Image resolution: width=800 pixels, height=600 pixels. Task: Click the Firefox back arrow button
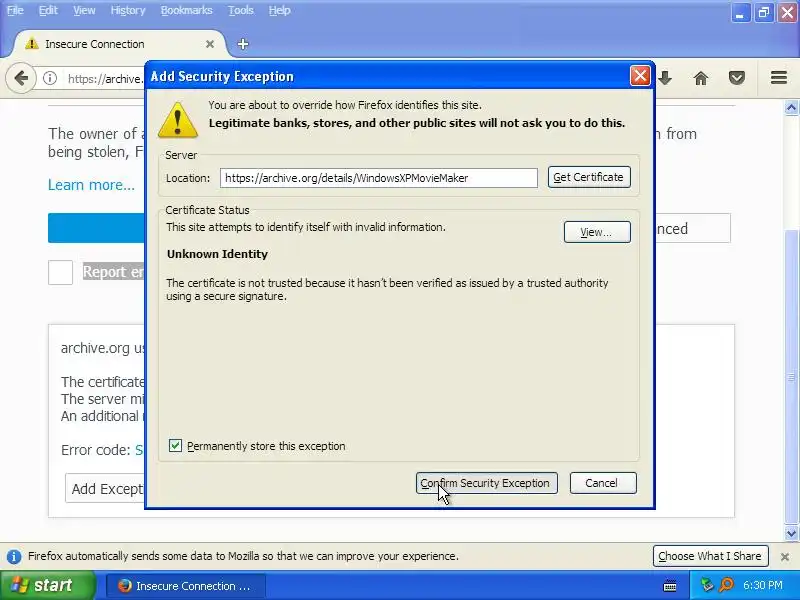click(x=21, y=78)
